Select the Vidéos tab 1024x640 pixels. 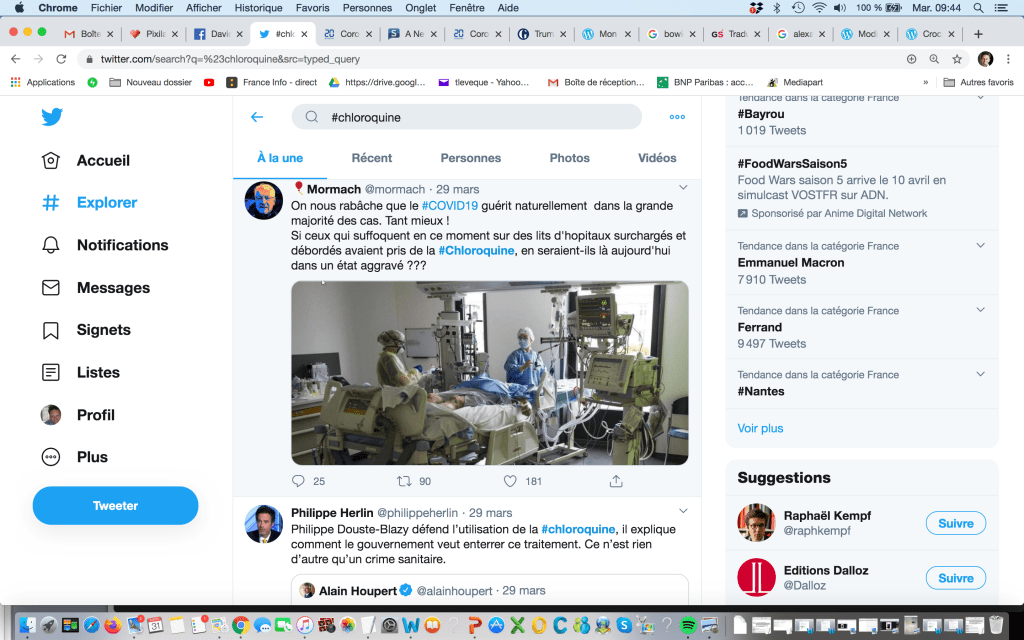point(657,158)
